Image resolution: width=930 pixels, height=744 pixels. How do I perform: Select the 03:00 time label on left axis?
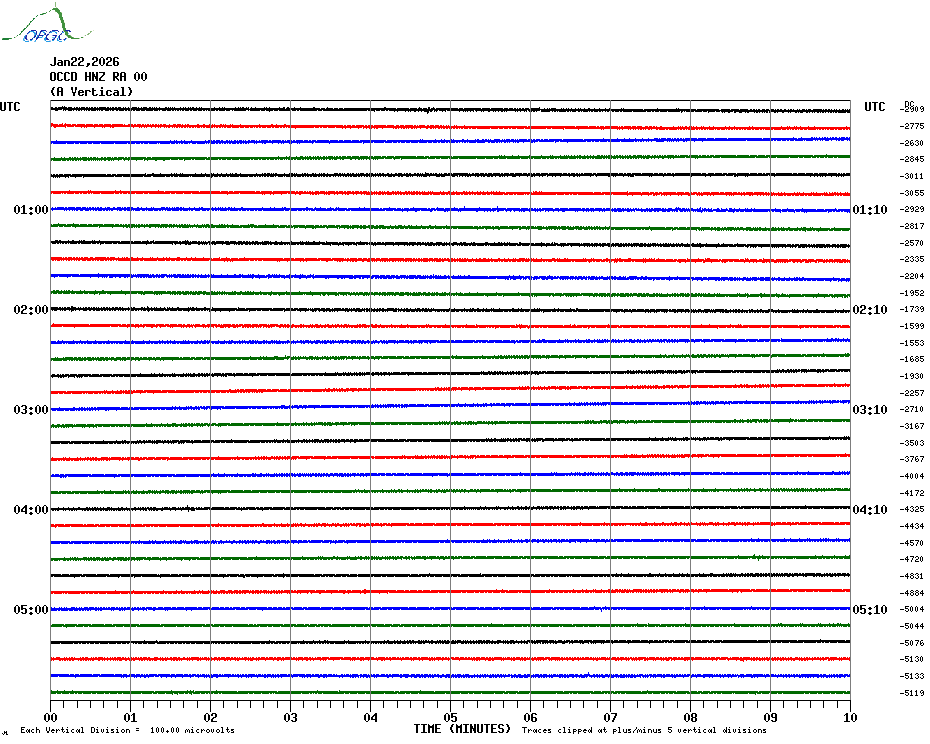pos(31,410)
